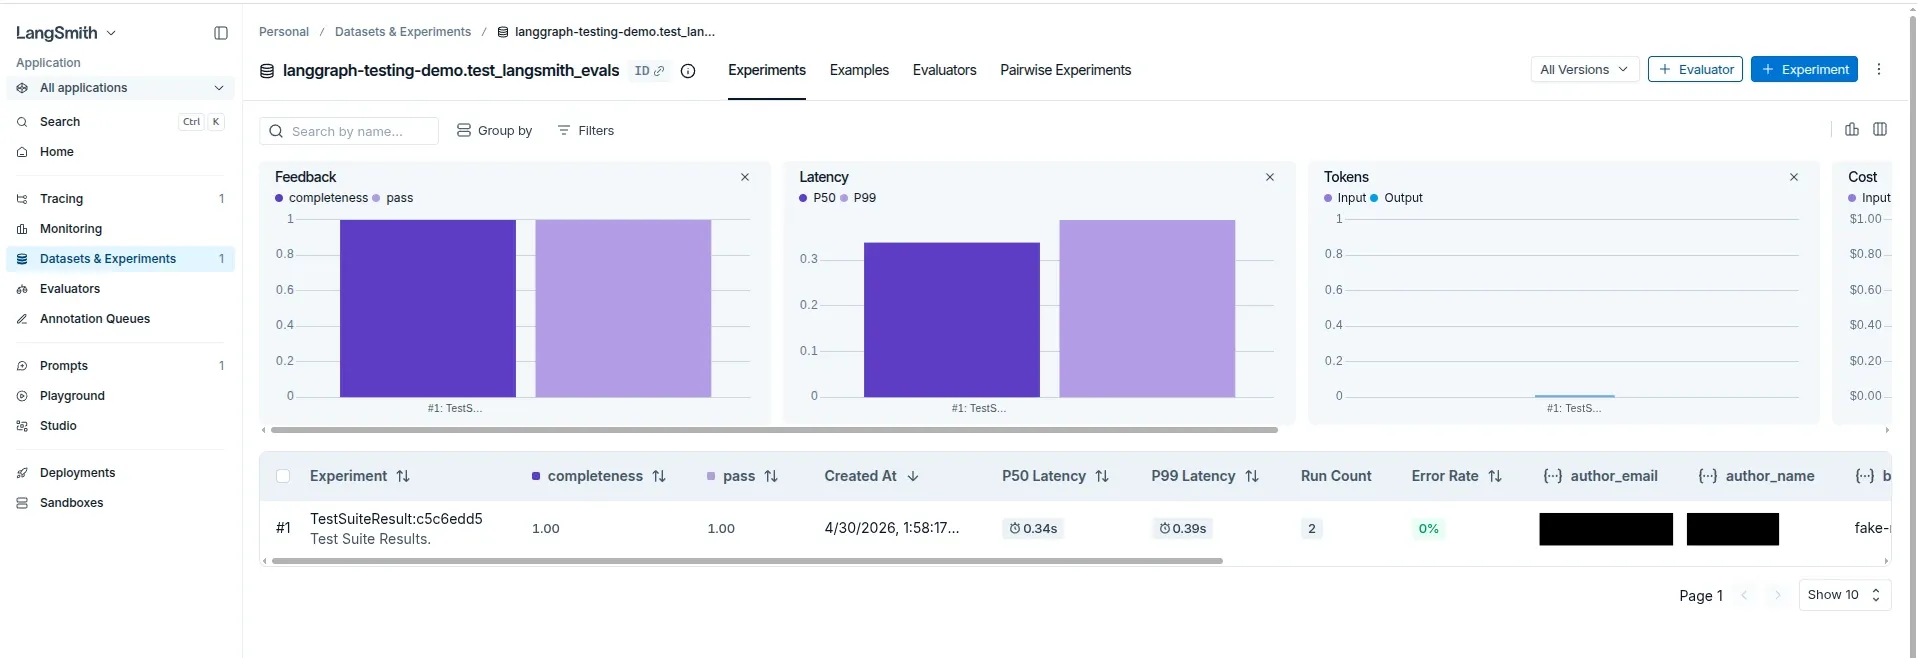The image size is (1917, 658).
Task: Open Annotation Queues
Action: [x=120, y=319]
